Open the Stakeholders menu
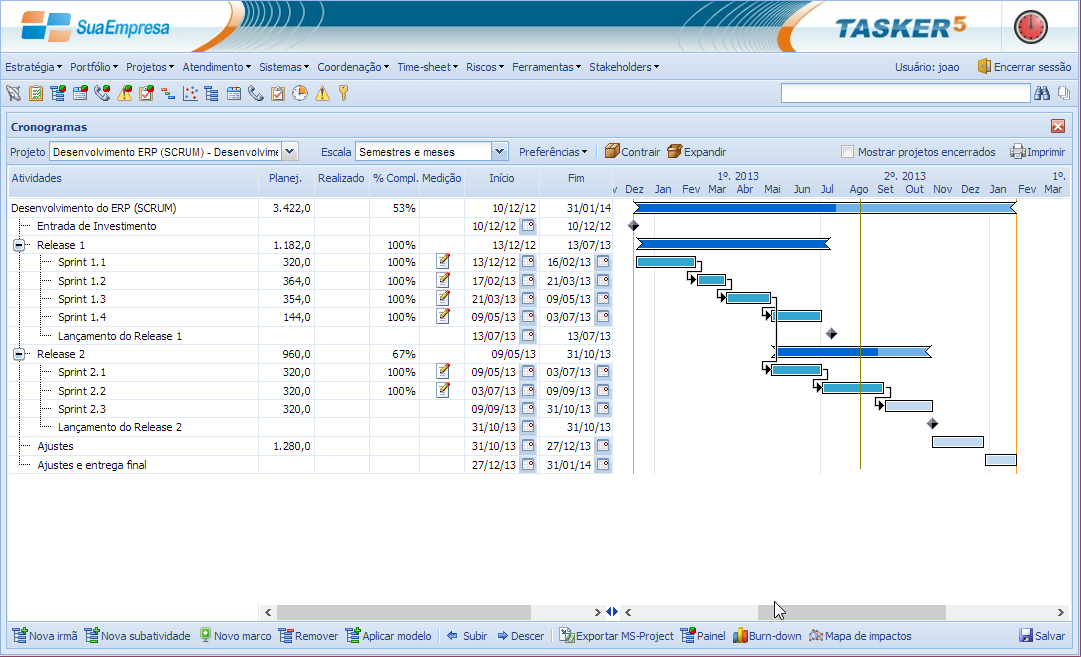Screen dimensions: 1081x657 (x=624, y=67)
